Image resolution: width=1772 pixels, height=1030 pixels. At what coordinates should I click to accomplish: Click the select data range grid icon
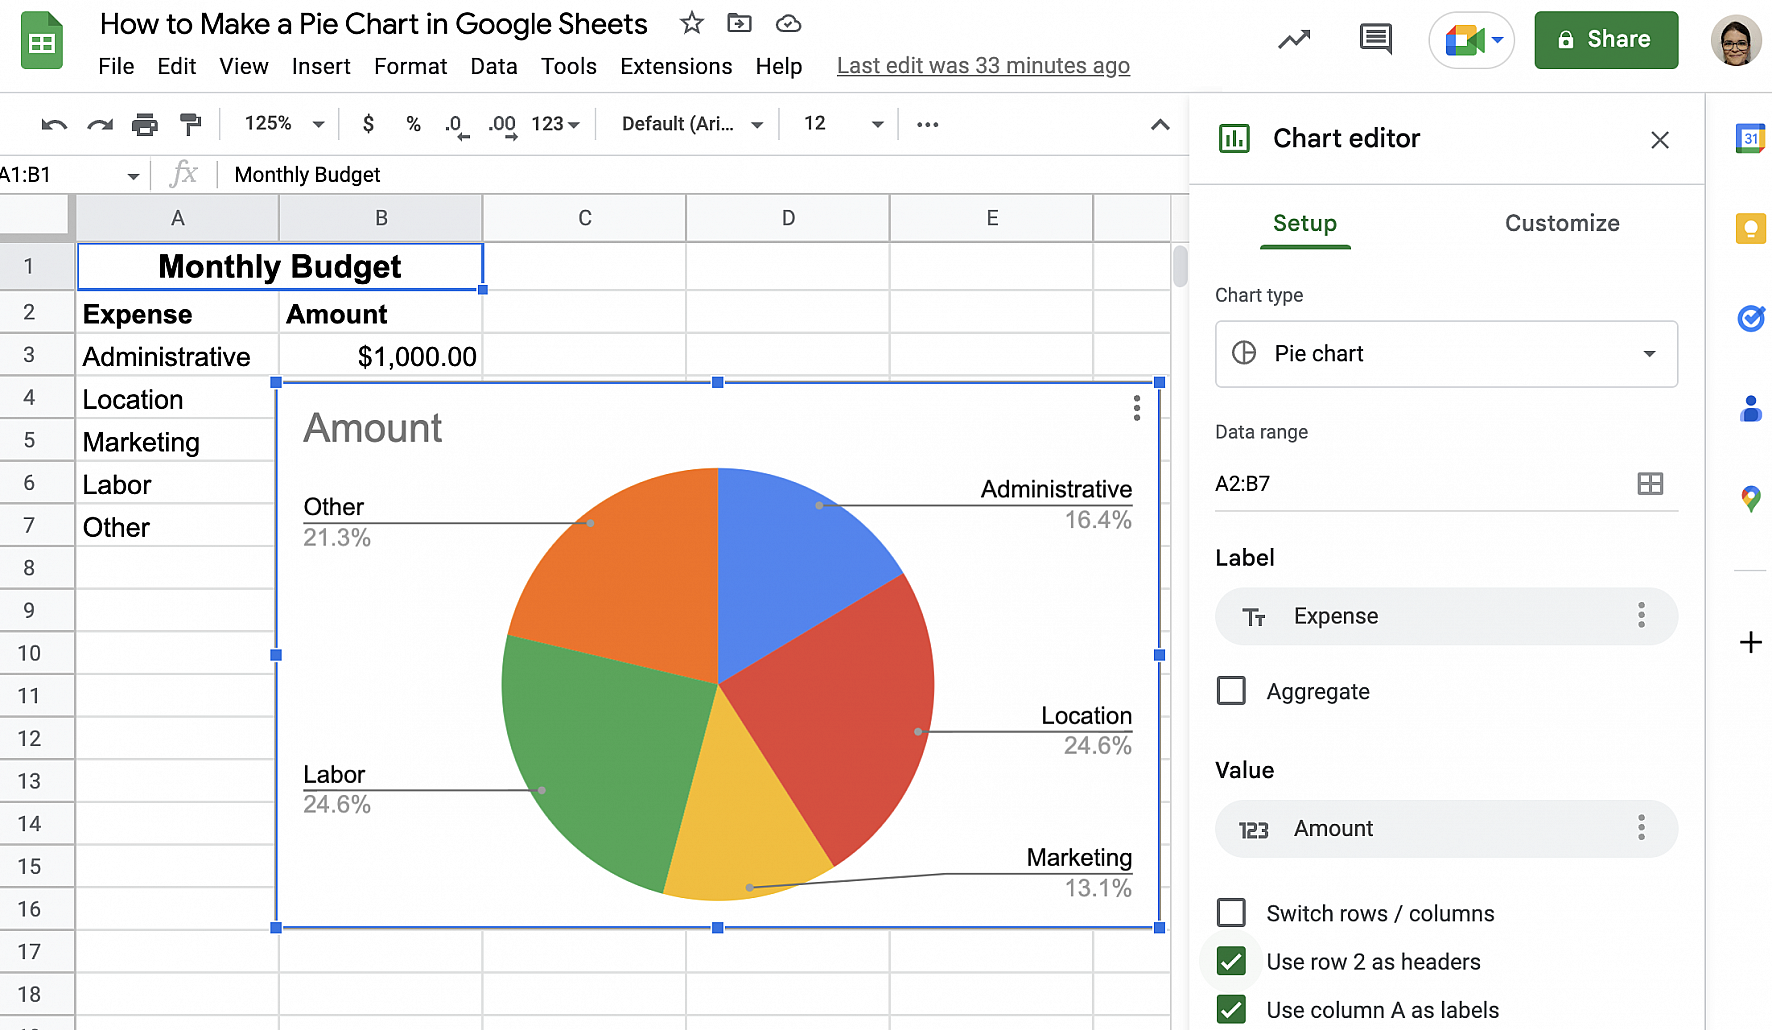coord(1649,484)
